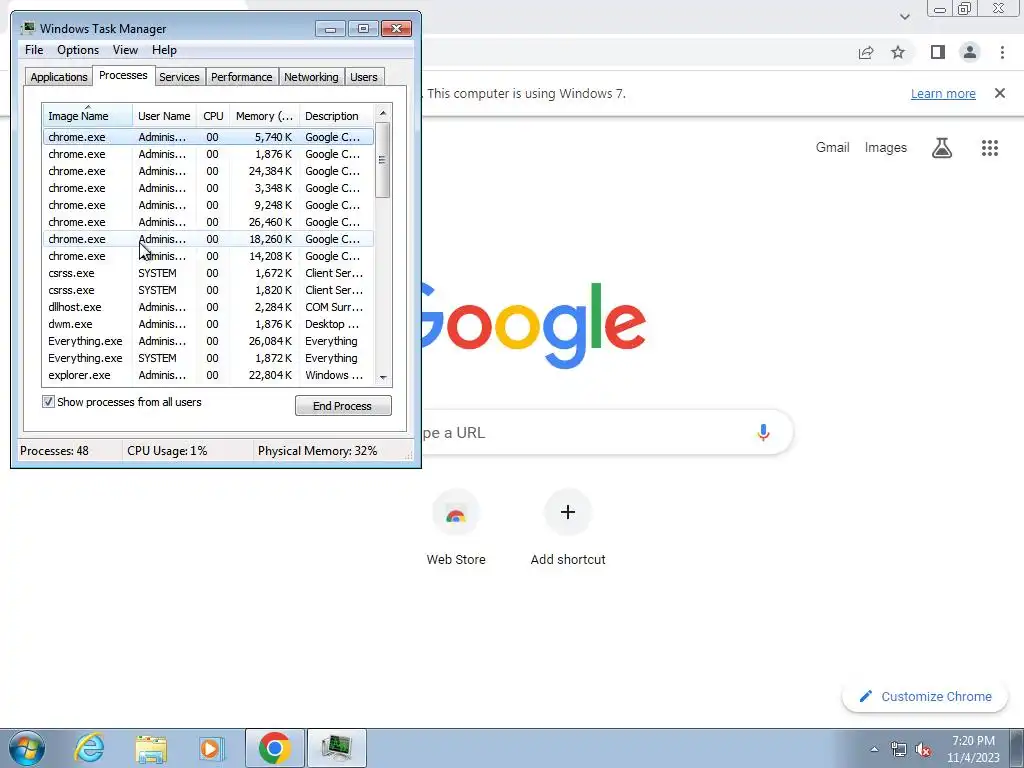Sort by Description column header
1024x768 pixels.
[x=337, y=116]
